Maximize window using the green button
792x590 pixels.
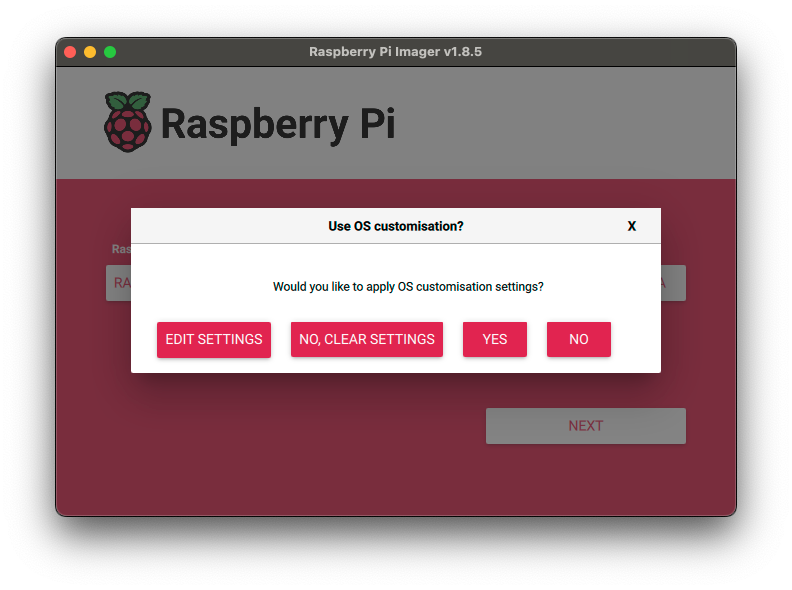110,52
